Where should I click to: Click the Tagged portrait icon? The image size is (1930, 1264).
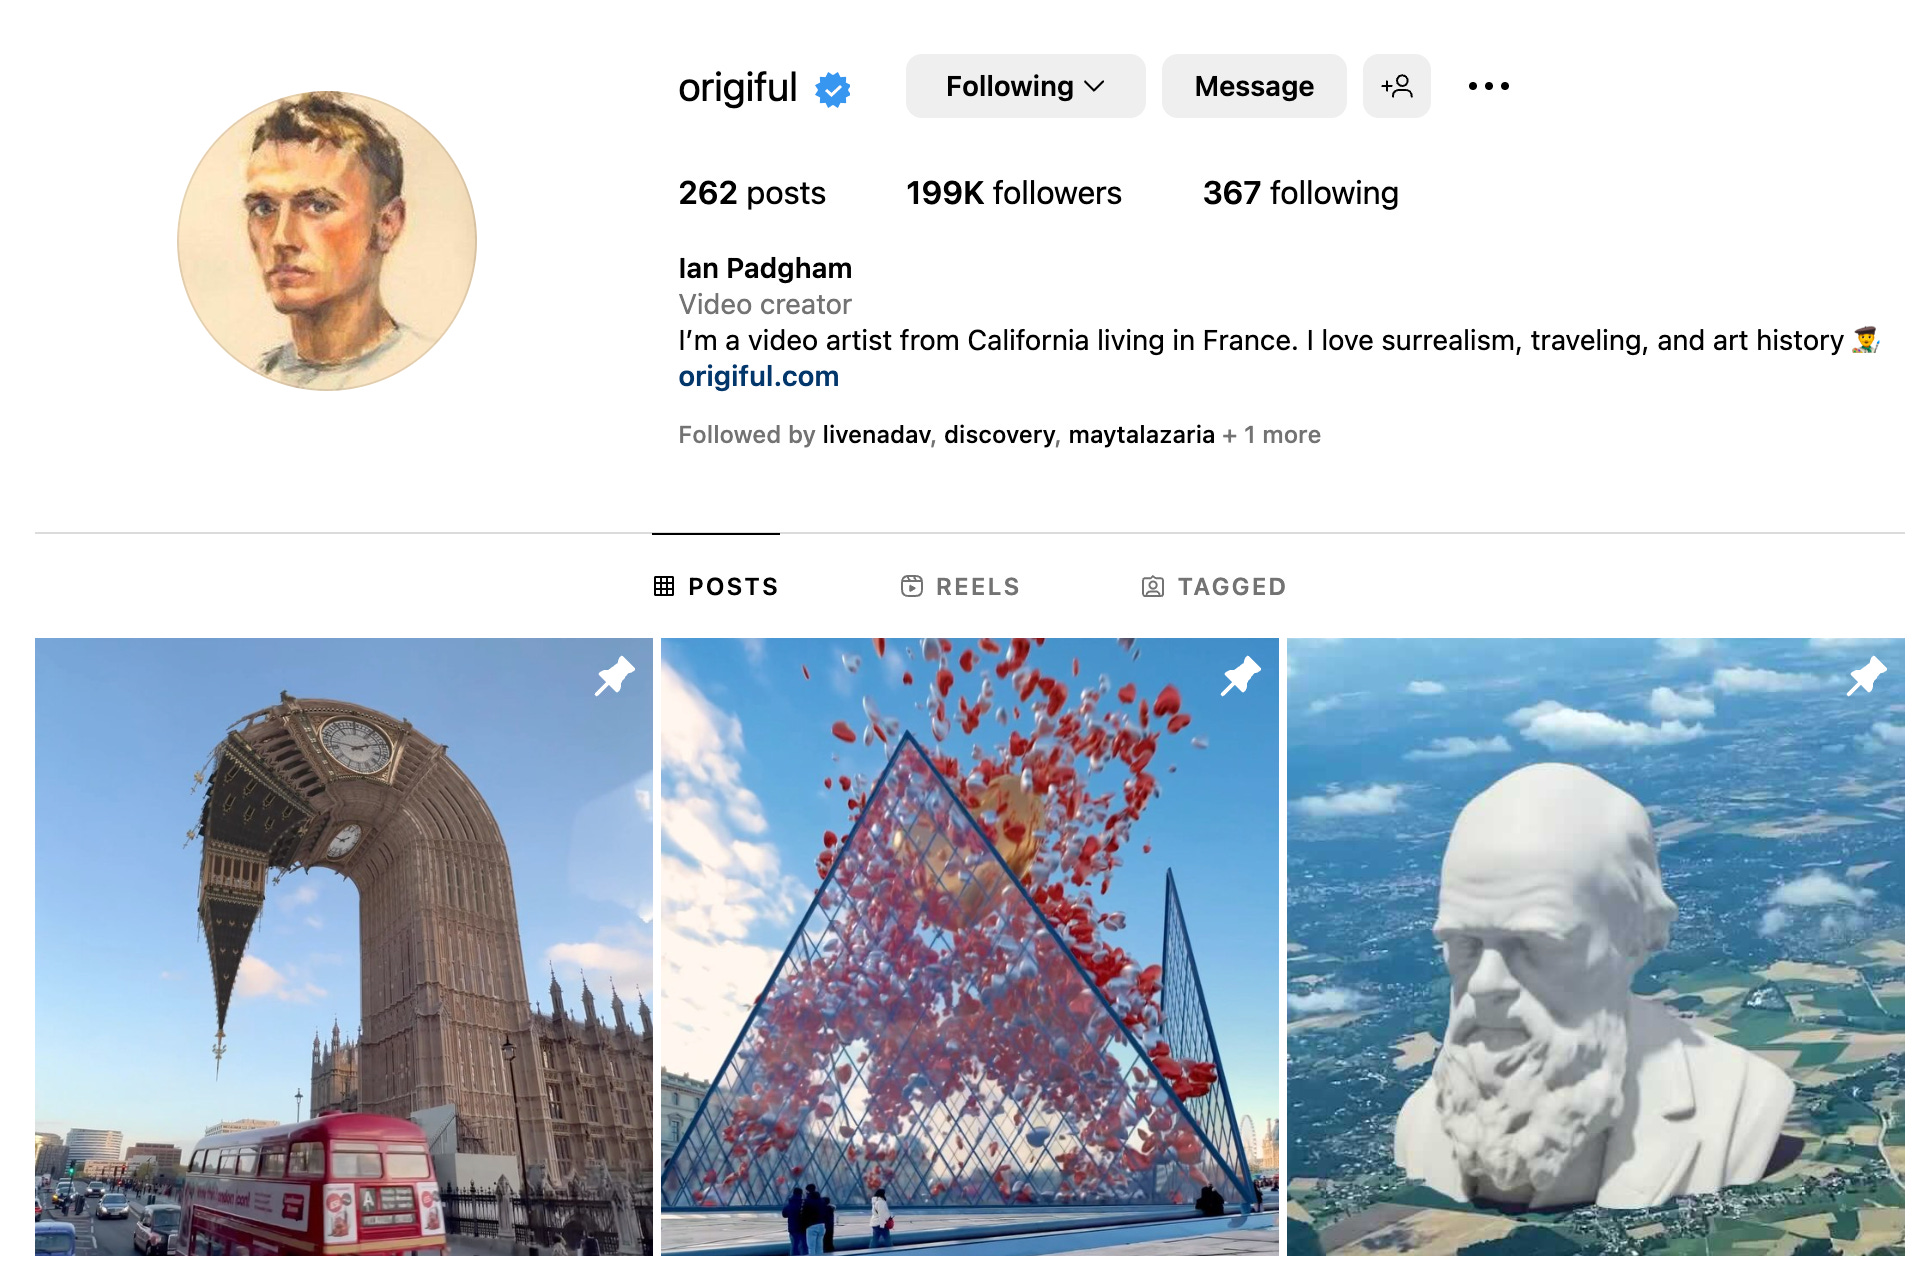click(x=1153, y=586)
